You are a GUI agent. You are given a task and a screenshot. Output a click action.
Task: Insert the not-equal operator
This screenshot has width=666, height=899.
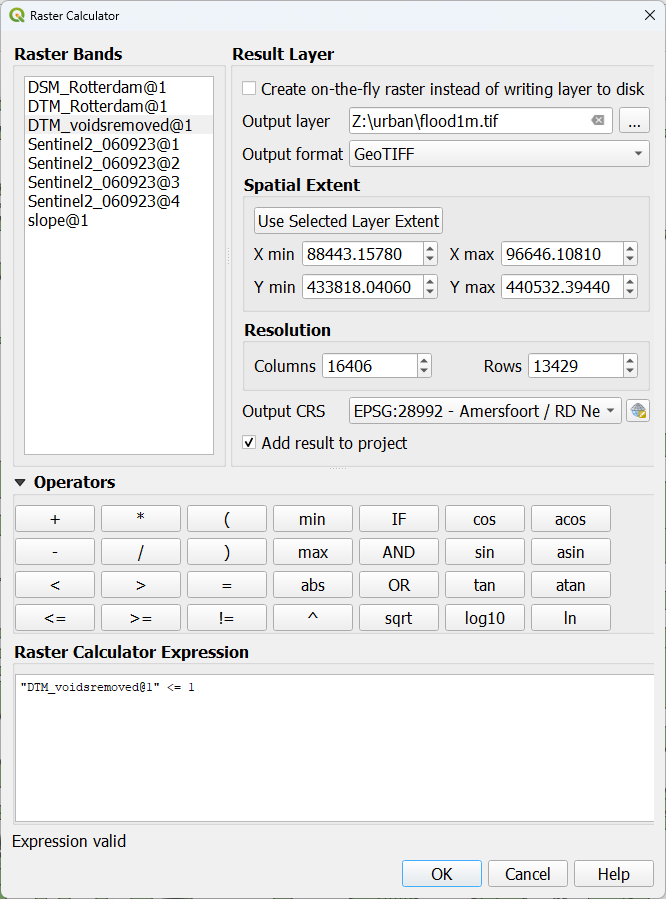226,618
